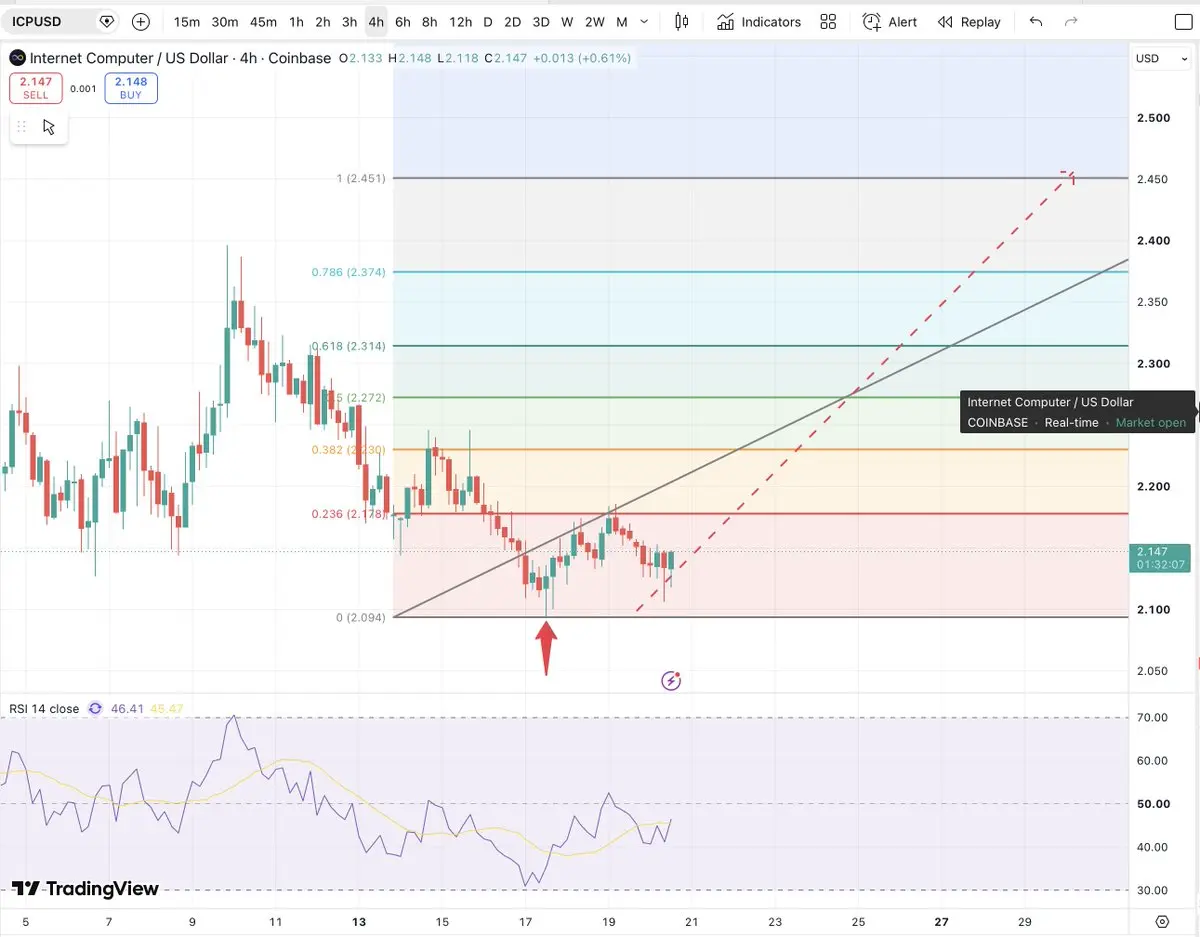
Task: Open chart settings gear in bottom corner
Action: point(1161,921)
